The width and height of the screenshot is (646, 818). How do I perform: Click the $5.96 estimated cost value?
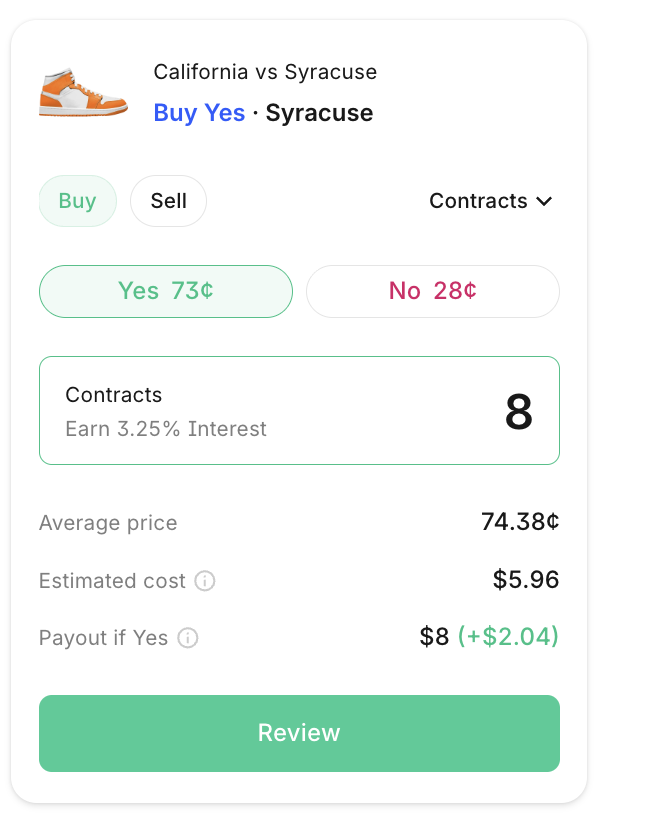(x=525, y=580)
